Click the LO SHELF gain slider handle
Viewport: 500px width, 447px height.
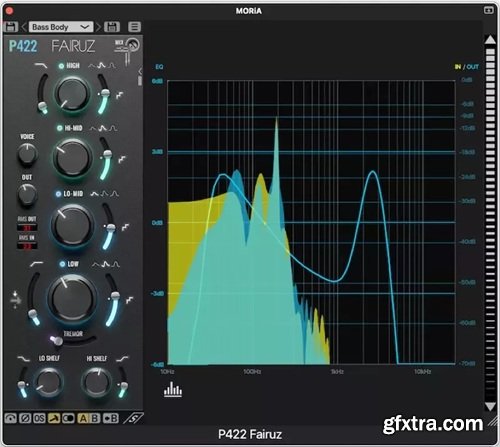[x=22, y=384]
